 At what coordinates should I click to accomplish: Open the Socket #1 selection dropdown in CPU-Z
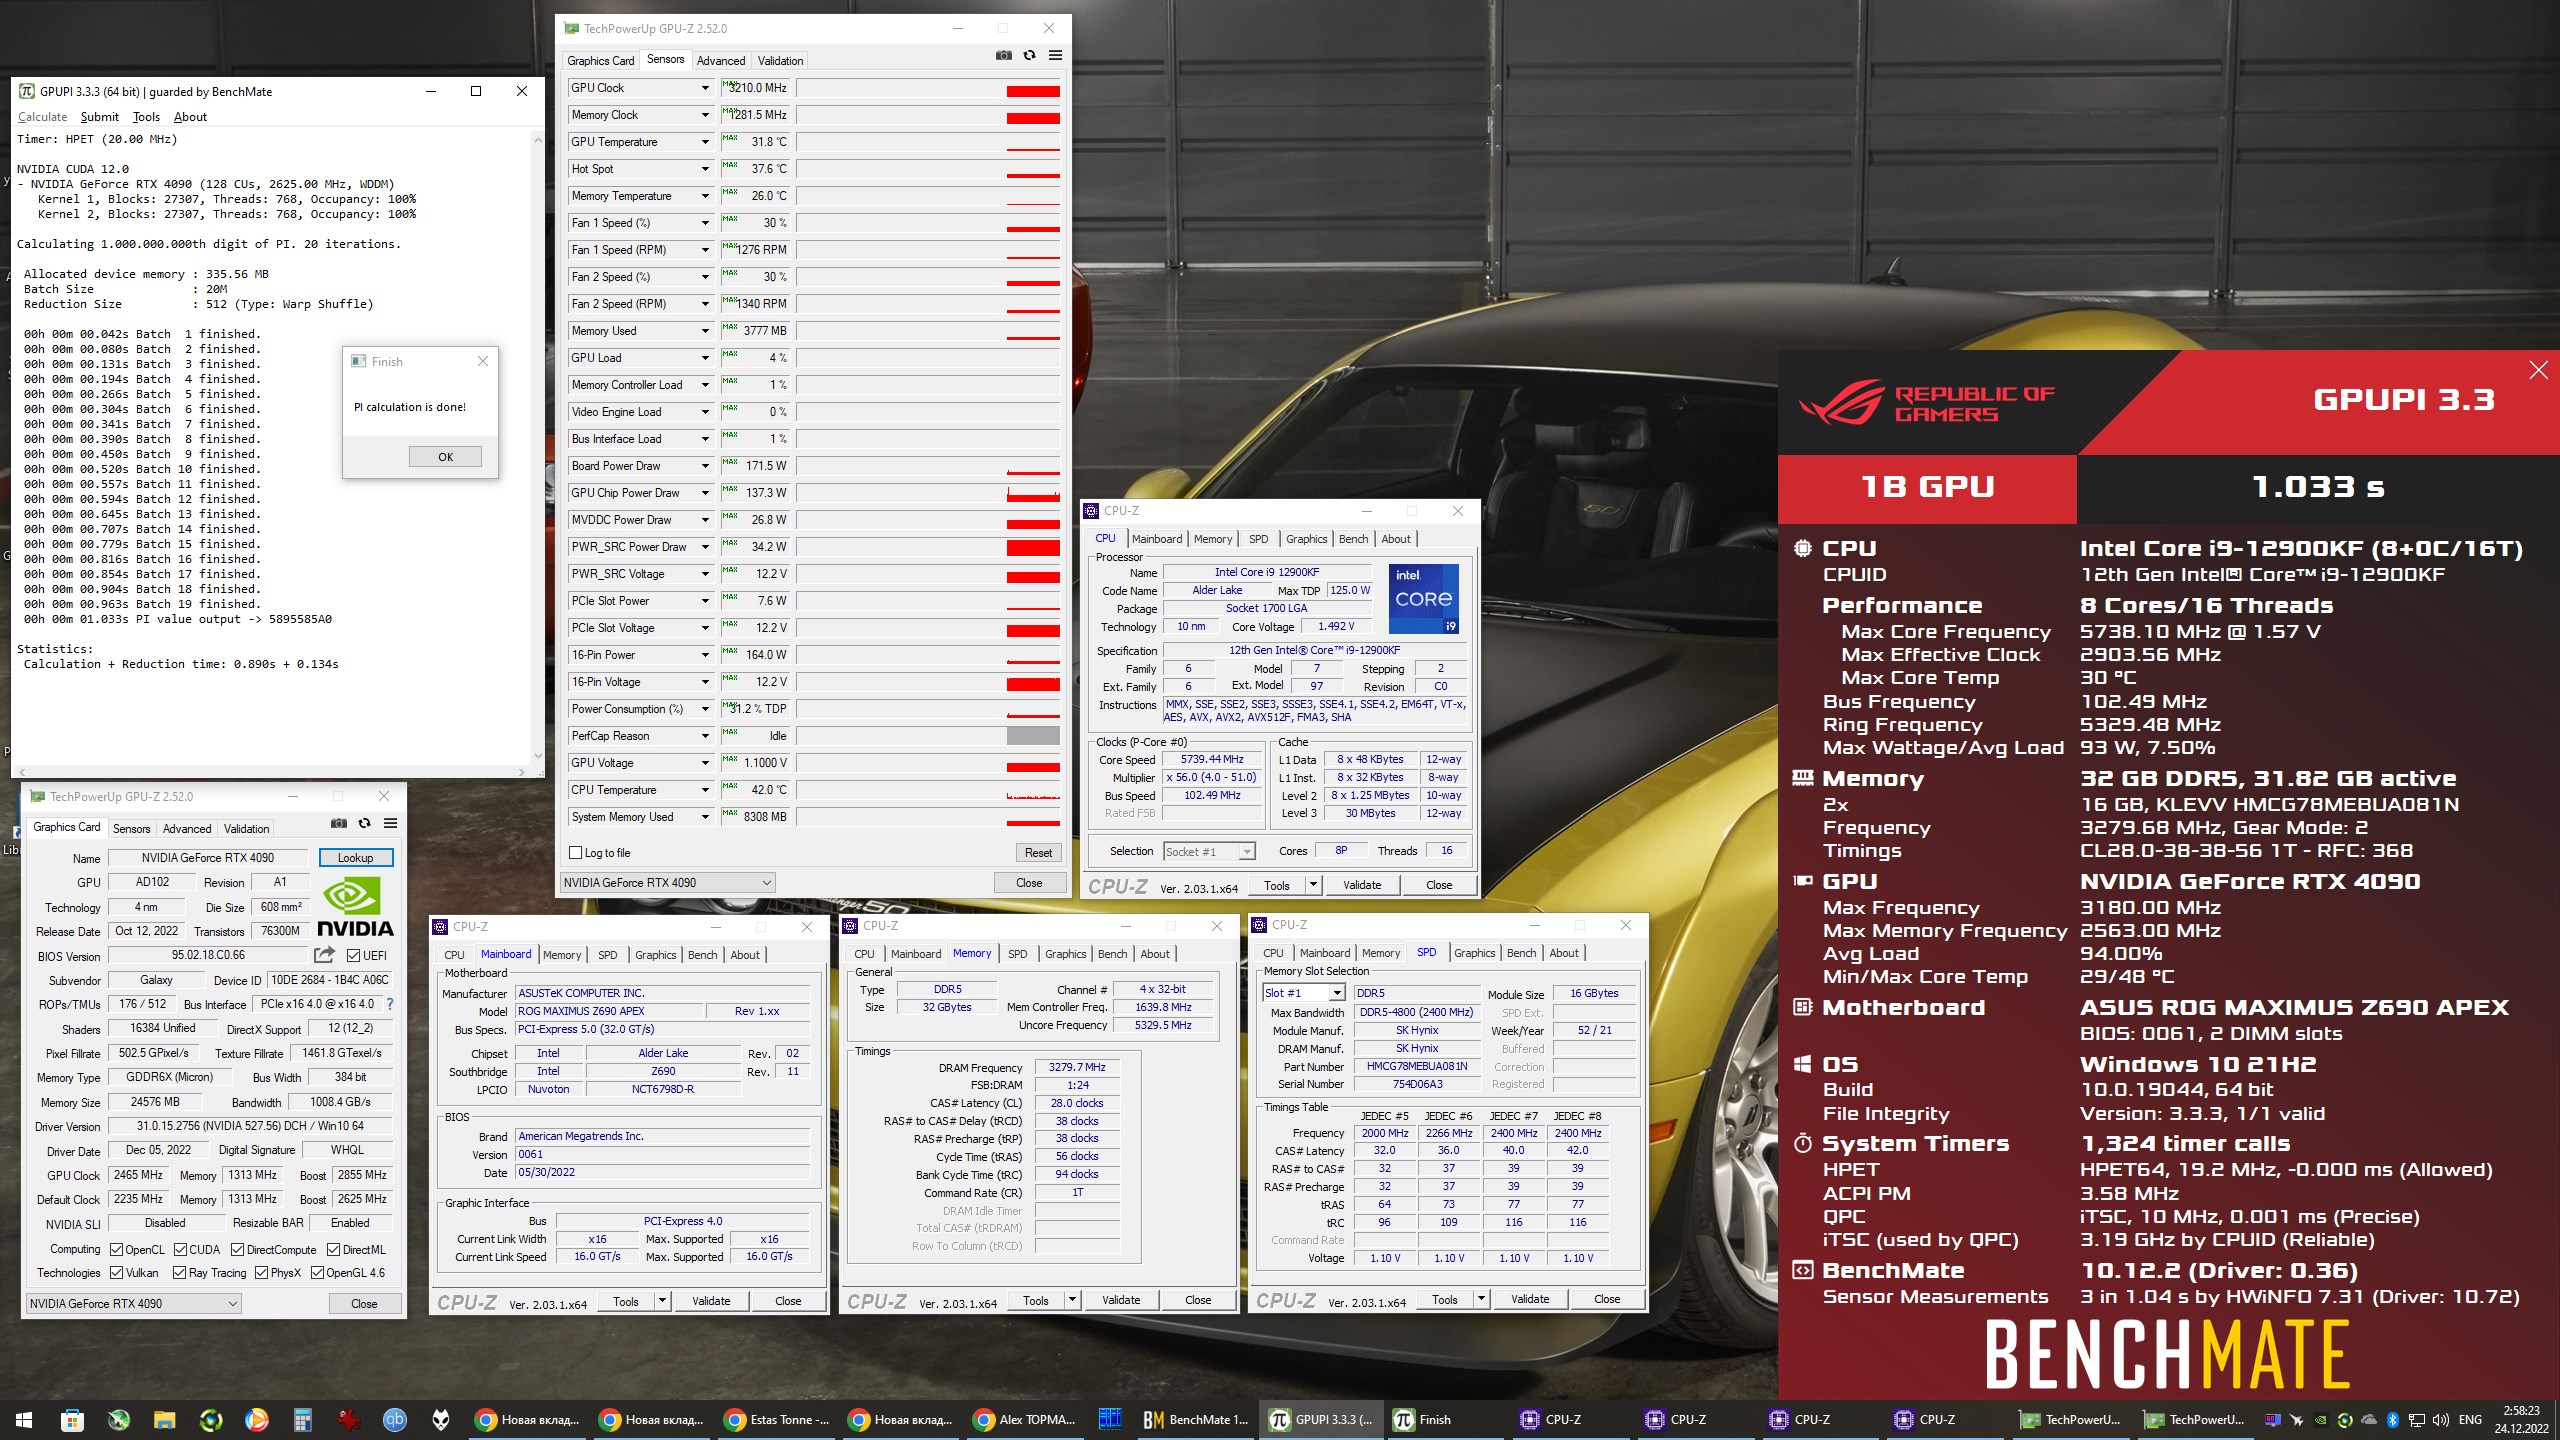click(x=1209, y=852)
